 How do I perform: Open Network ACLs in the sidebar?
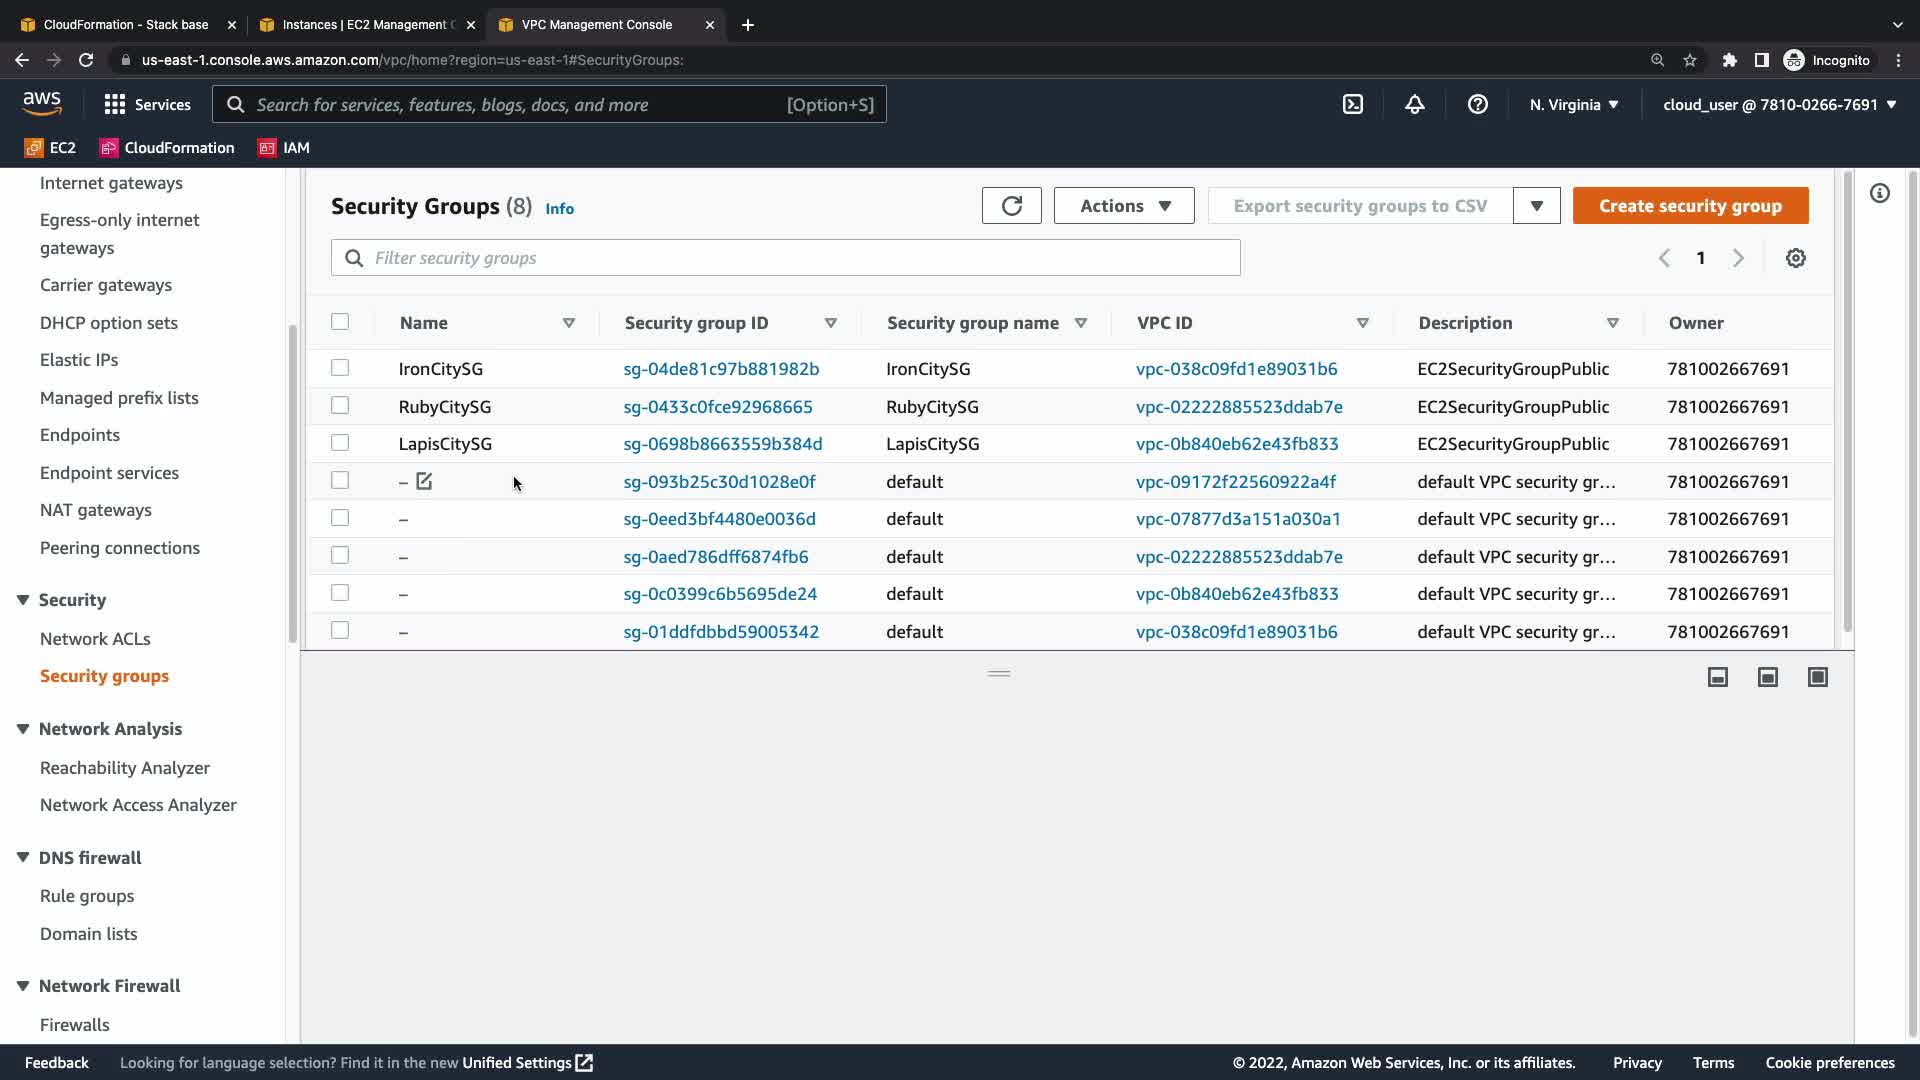tap(95, 638)
